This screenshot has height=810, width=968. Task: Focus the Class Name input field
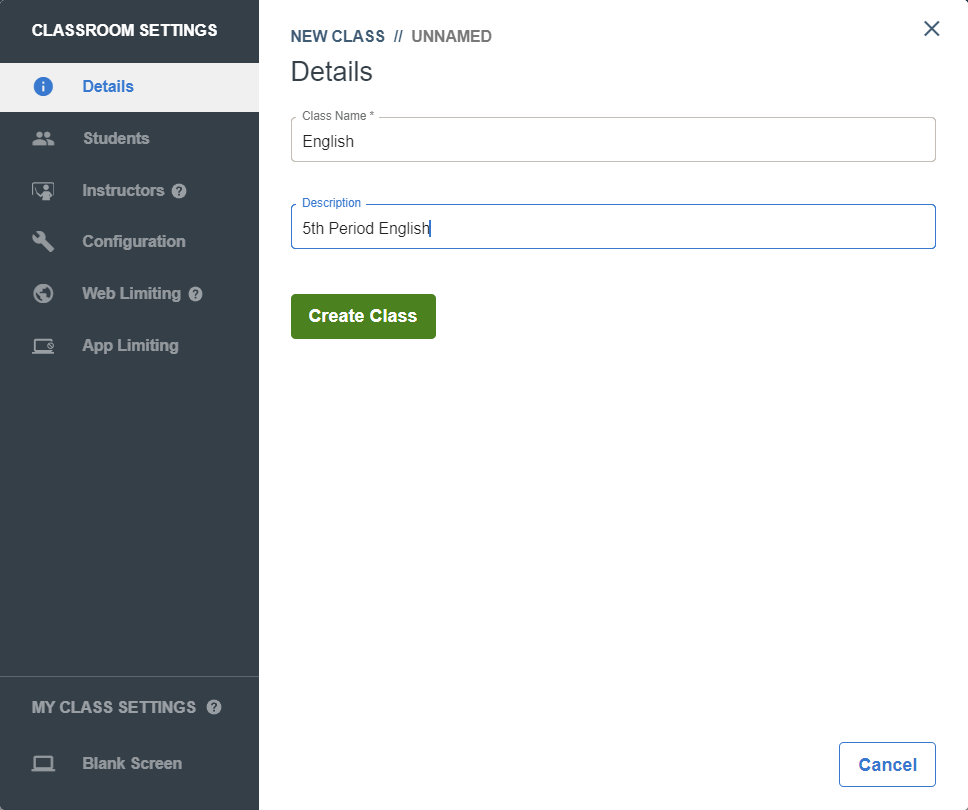click(x=613, y=140)
